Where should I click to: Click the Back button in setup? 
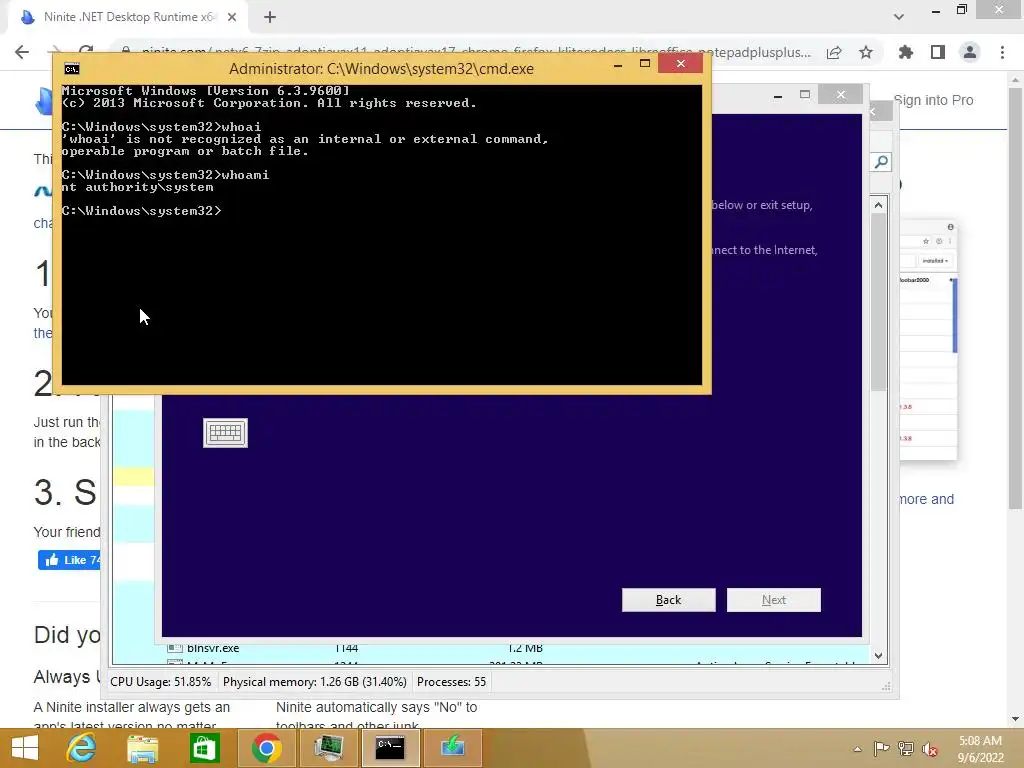(x=668, y=600)
